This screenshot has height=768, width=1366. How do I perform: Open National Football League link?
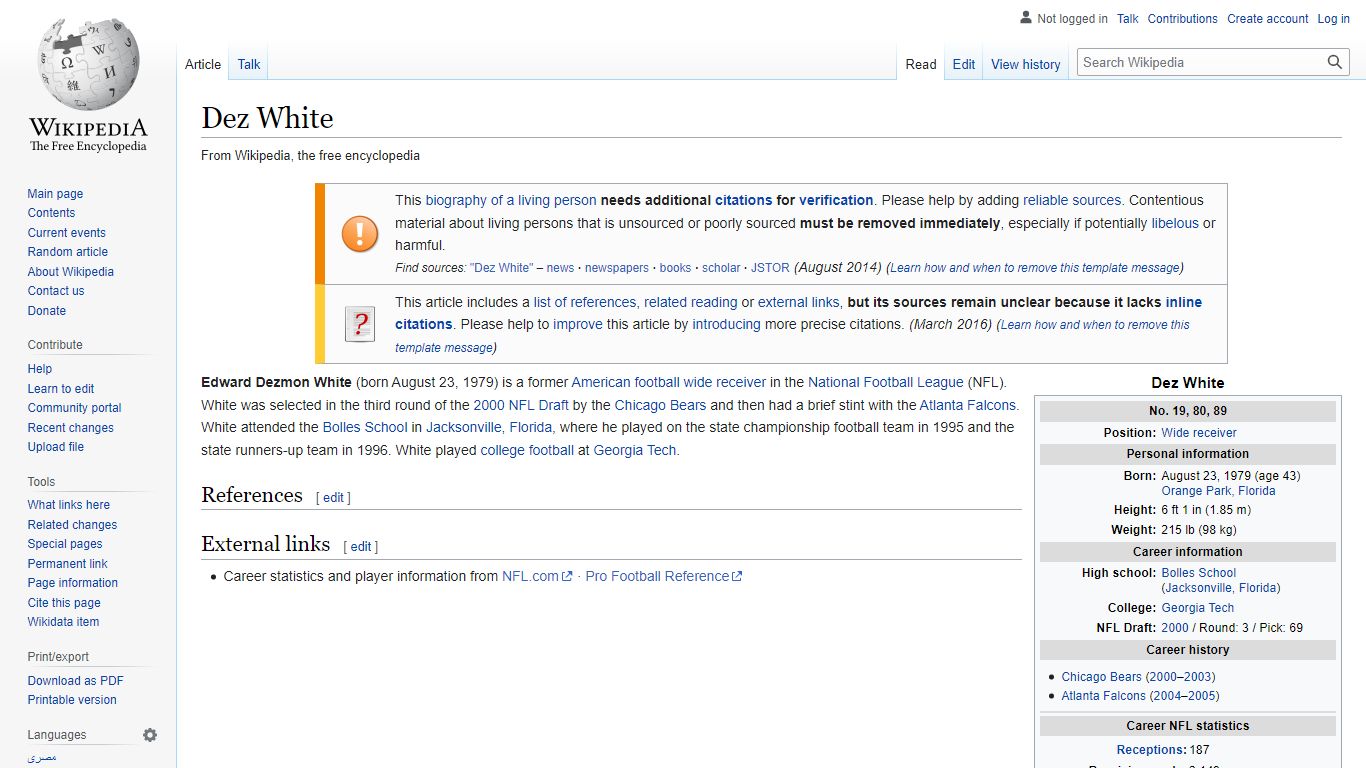[886, 382]
